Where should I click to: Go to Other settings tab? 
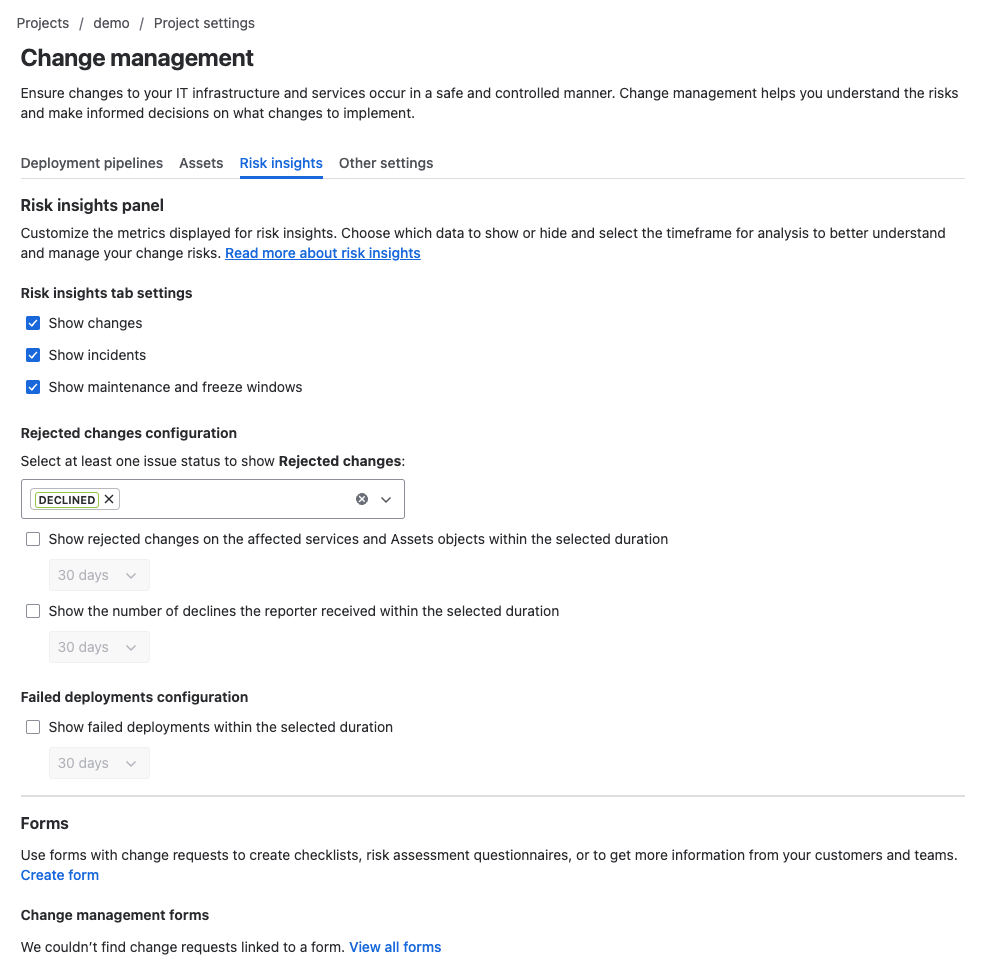(x=386, y=163)
